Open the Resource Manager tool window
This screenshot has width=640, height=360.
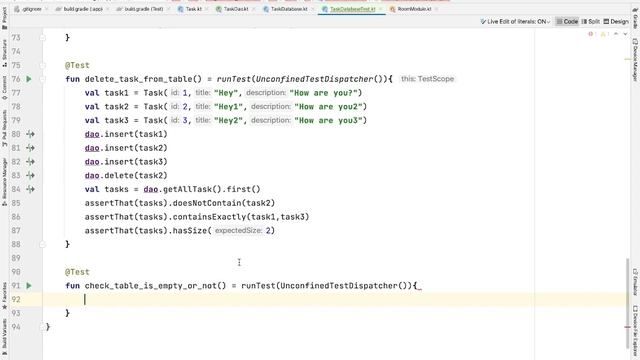(x=4, y=182)
